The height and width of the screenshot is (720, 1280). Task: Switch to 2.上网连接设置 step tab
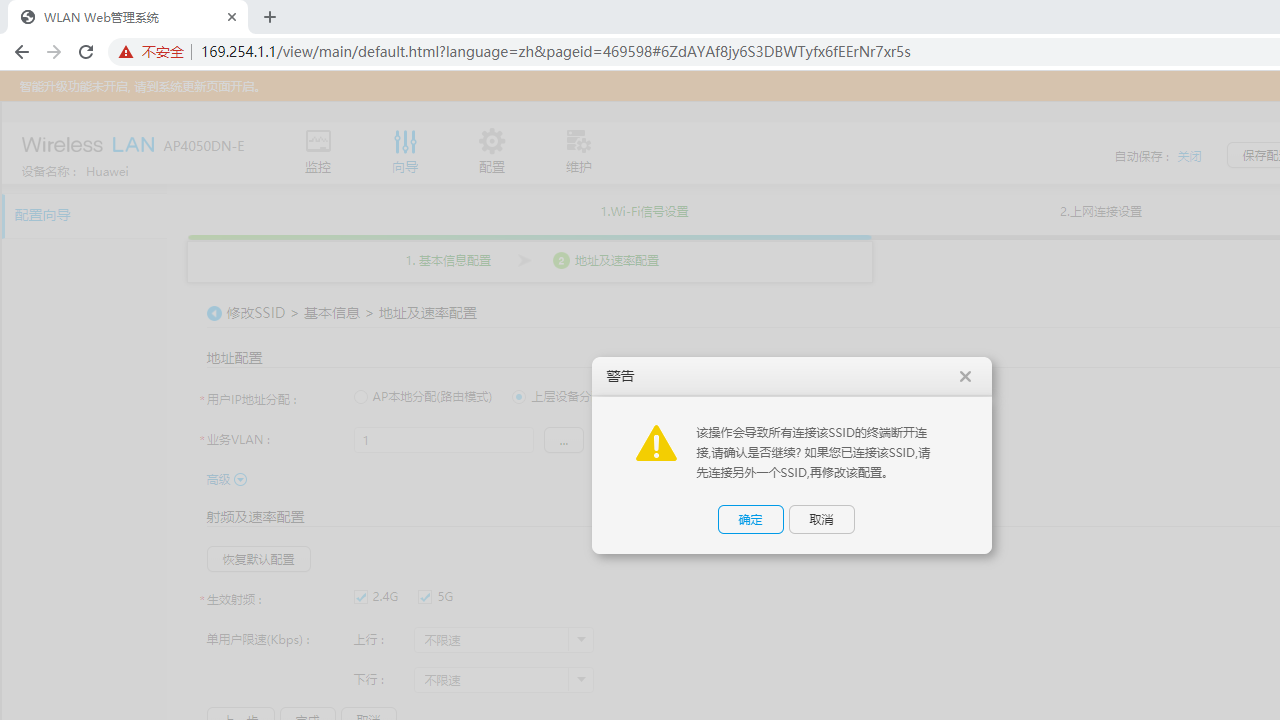click(x=1100, y=212)
